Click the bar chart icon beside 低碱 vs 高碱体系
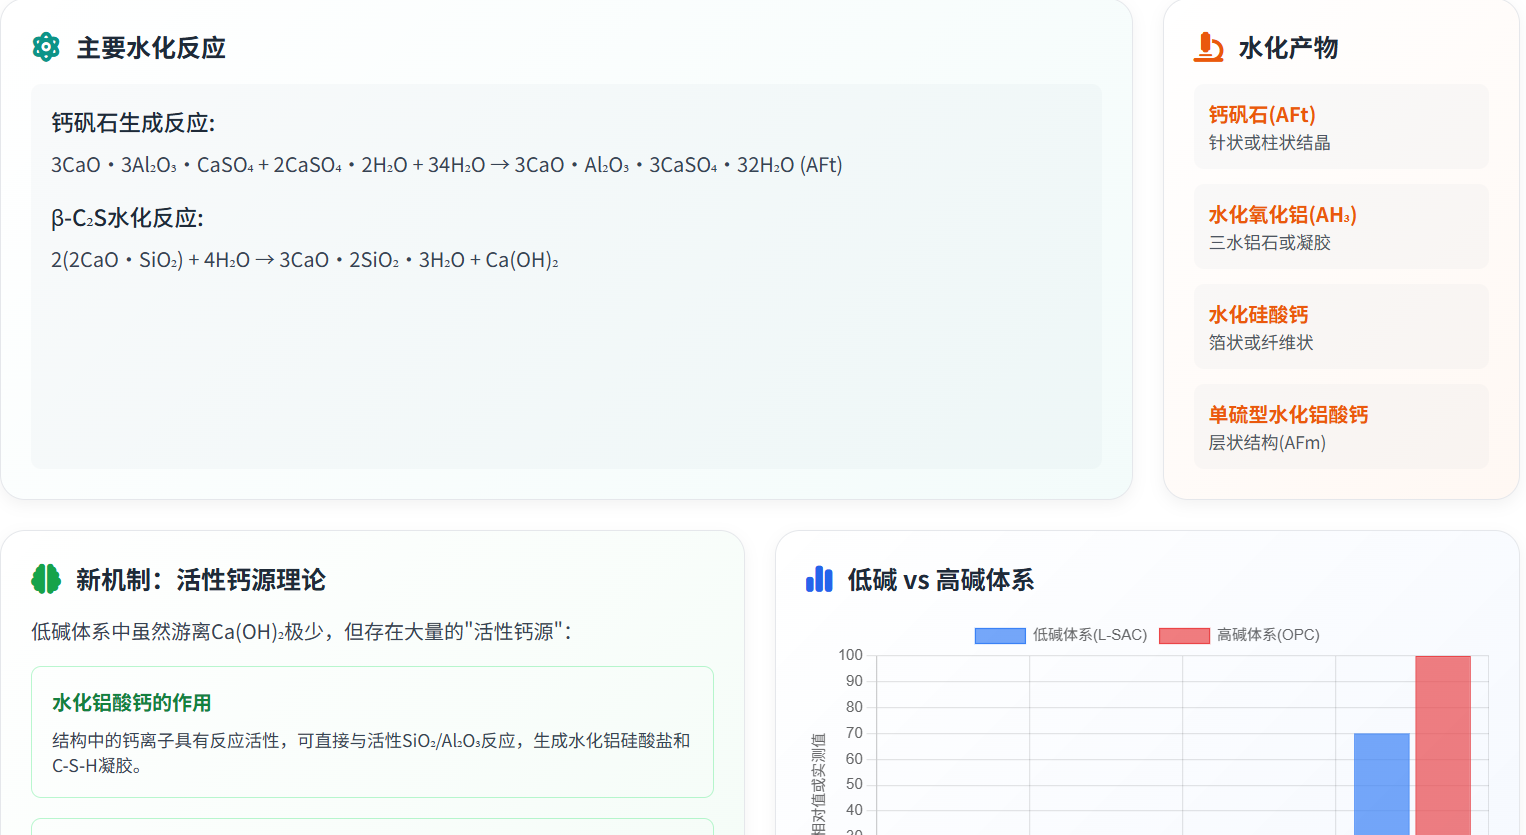The image size is (1526, 835). (819, 579)
